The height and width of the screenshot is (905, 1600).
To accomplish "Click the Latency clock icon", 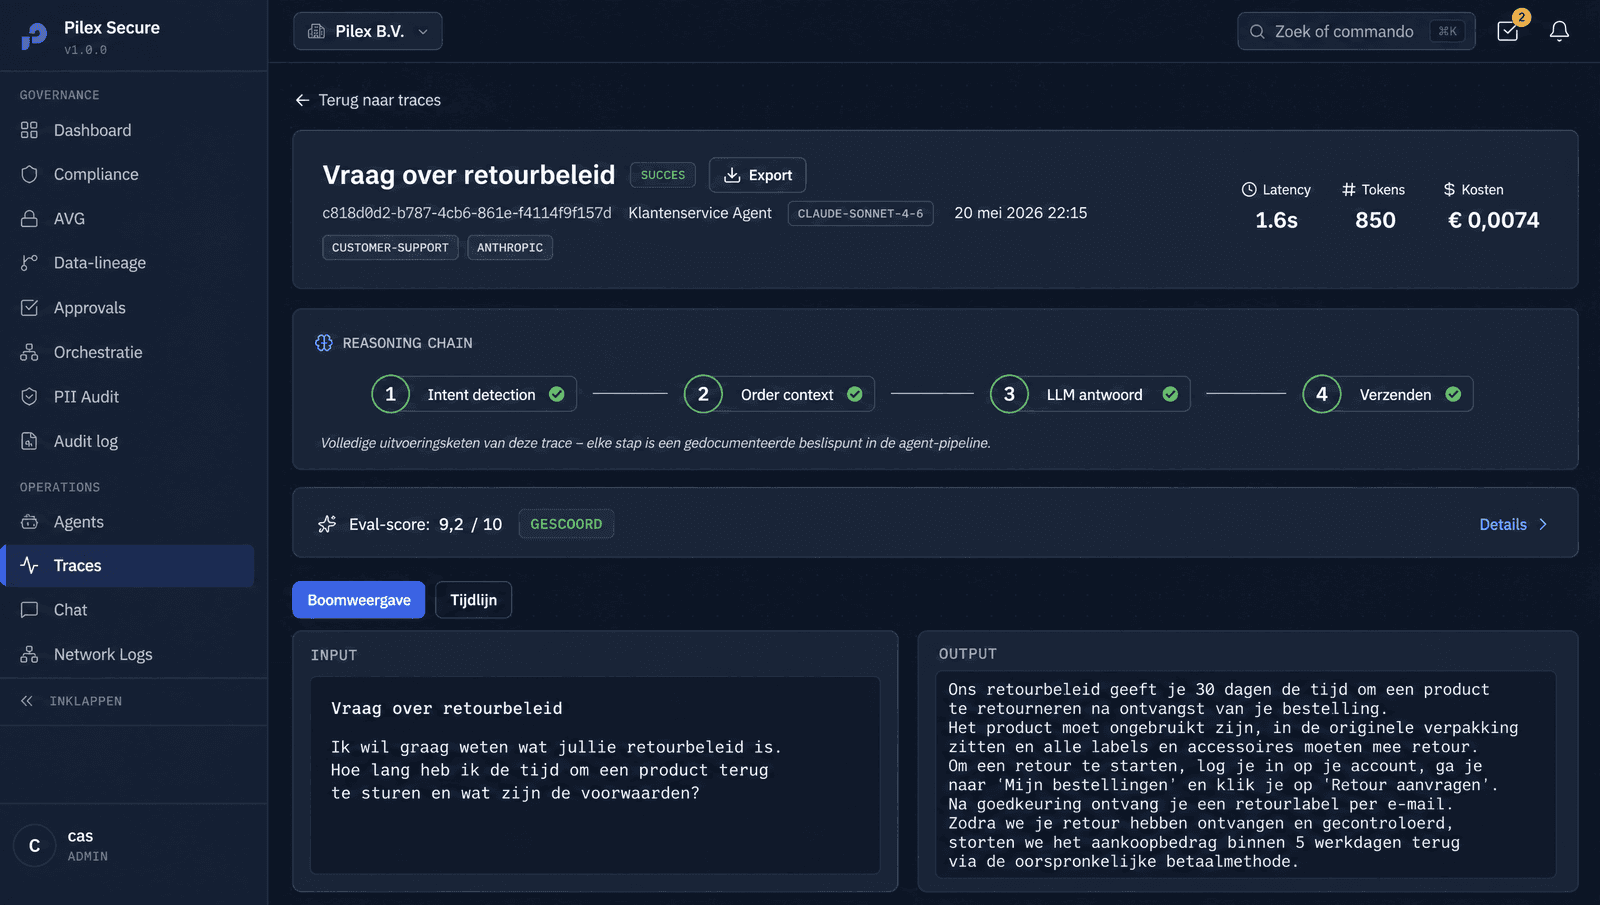I will (x=1249, y=189).
